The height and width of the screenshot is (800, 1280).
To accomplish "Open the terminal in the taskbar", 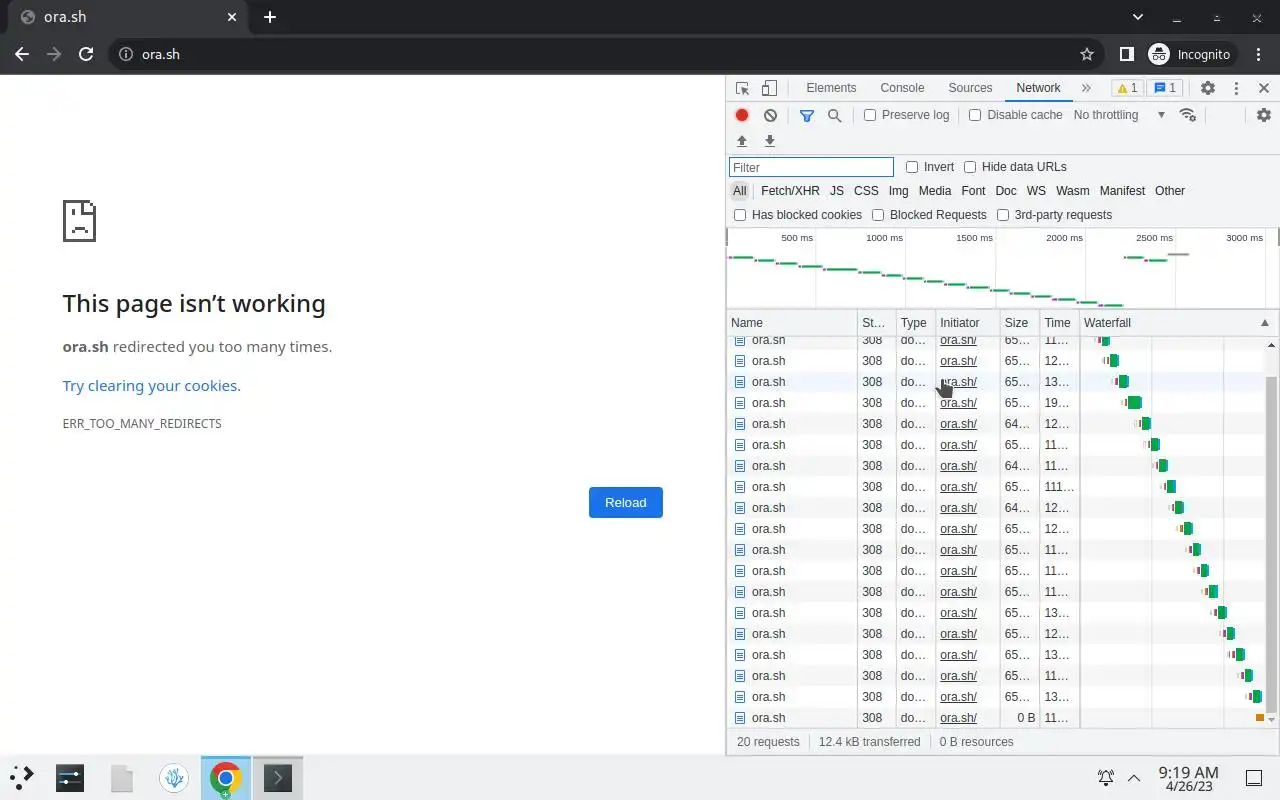I will tap(277, 778).
